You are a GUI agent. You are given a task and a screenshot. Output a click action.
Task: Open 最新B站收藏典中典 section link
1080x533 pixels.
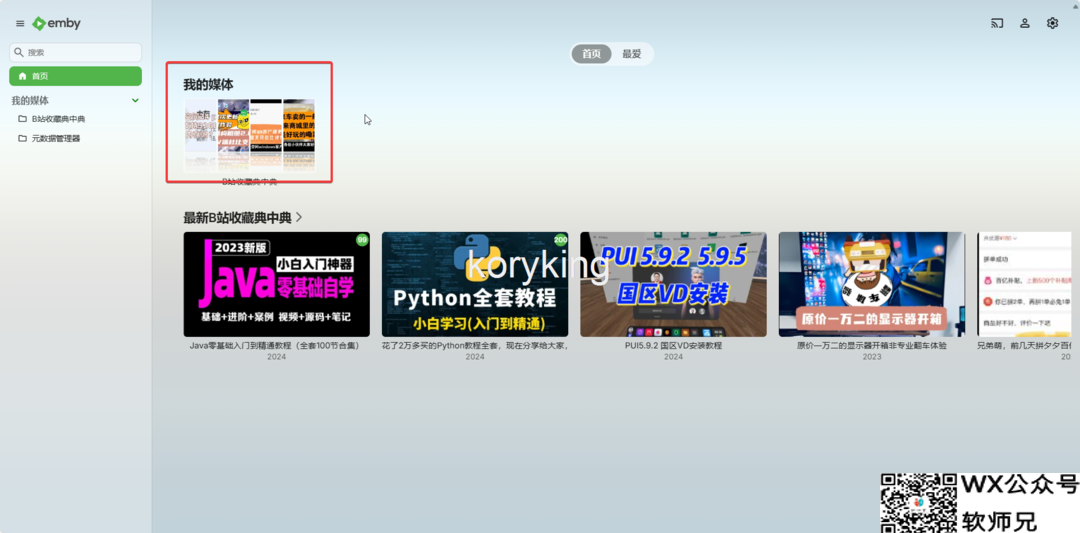[x=237, y=218]
